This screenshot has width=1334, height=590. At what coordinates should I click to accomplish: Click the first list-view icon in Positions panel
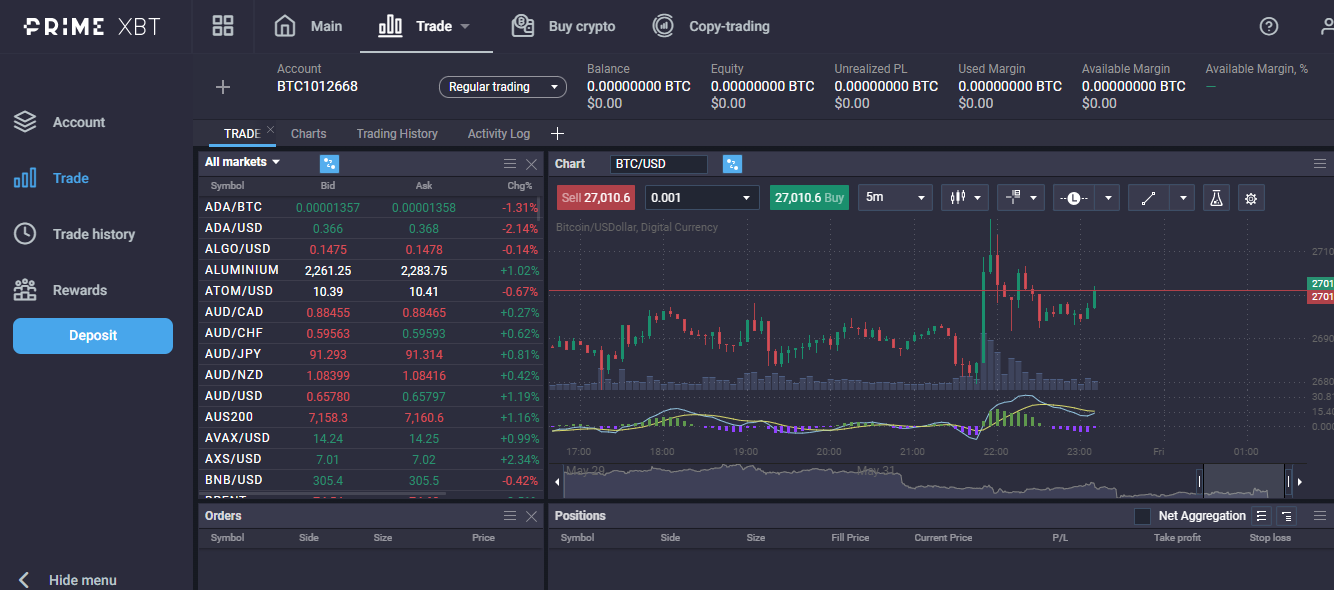pyautogui.click(x=1262, y=516)
